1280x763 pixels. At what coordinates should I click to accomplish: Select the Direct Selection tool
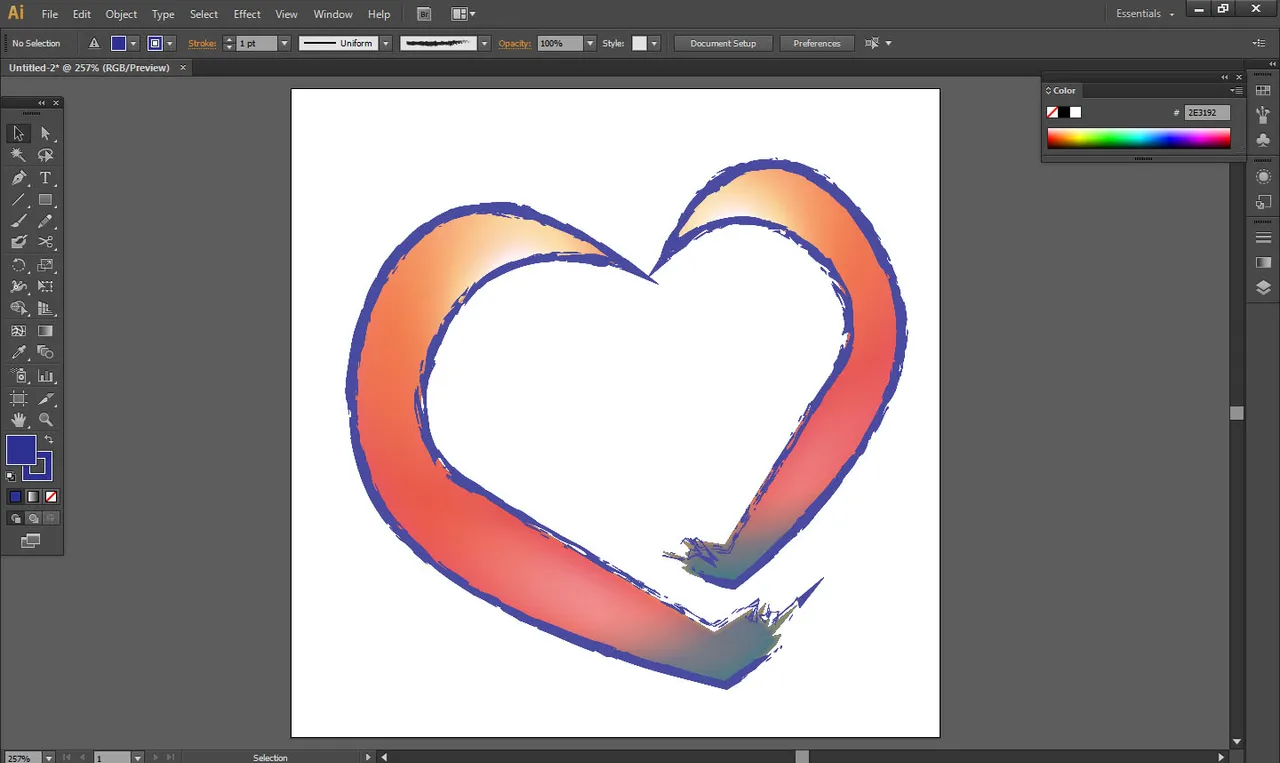[45, 133]
